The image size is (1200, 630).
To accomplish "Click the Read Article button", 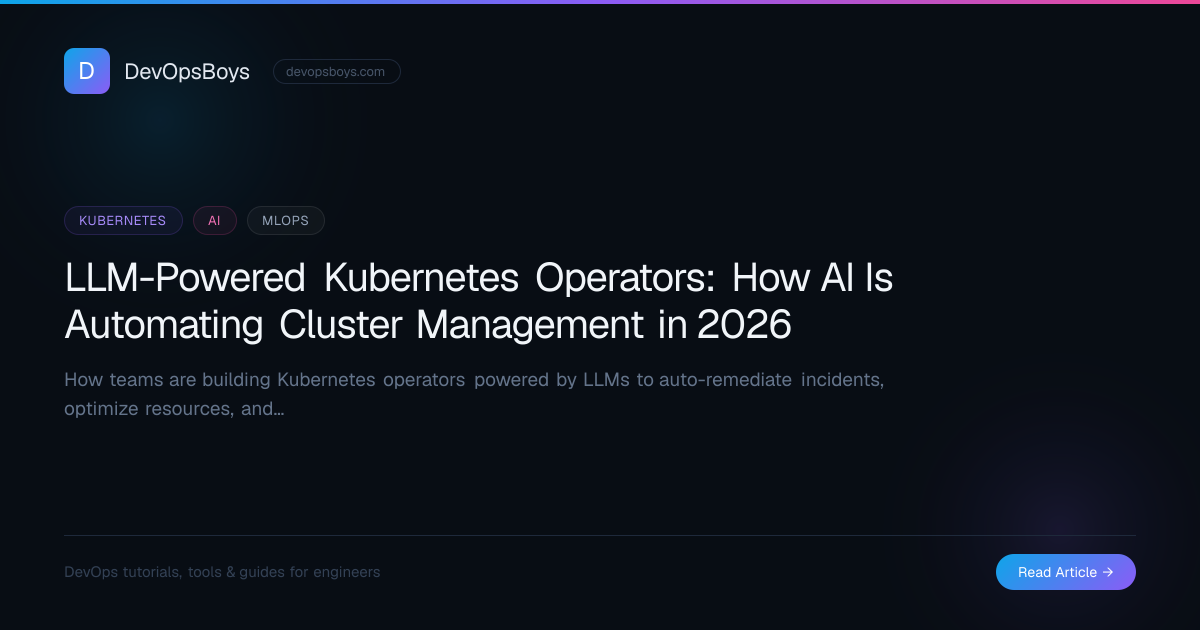I will (1066, 572).
